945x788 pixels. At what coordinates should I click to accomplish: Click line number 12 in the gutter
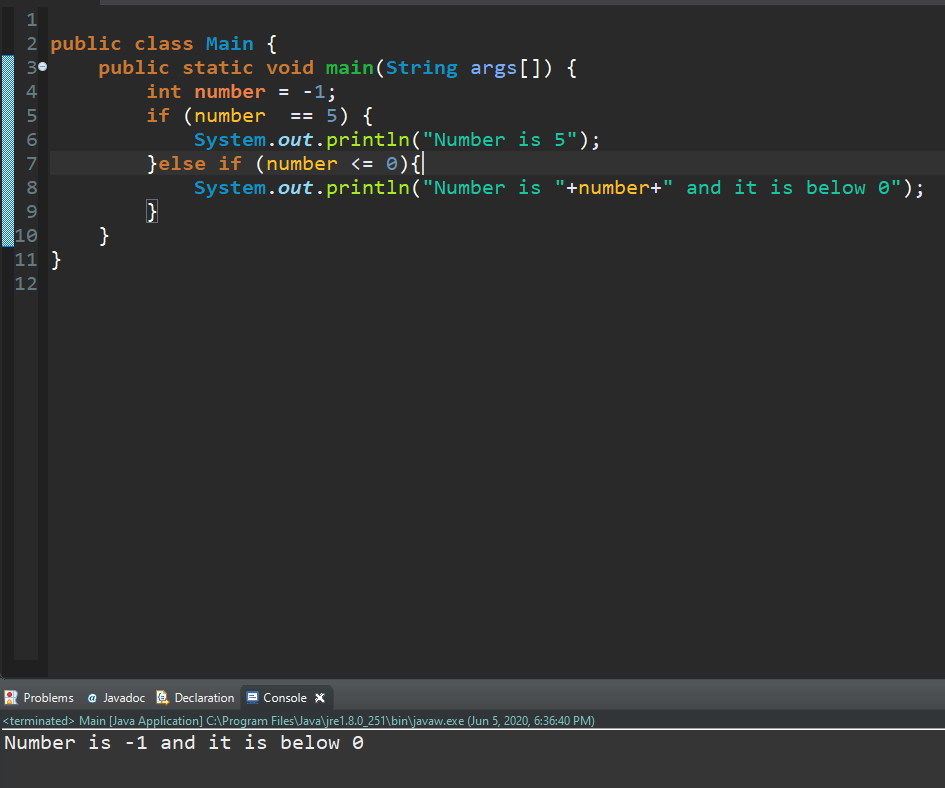pyautogui.click(x=26, y=284)
